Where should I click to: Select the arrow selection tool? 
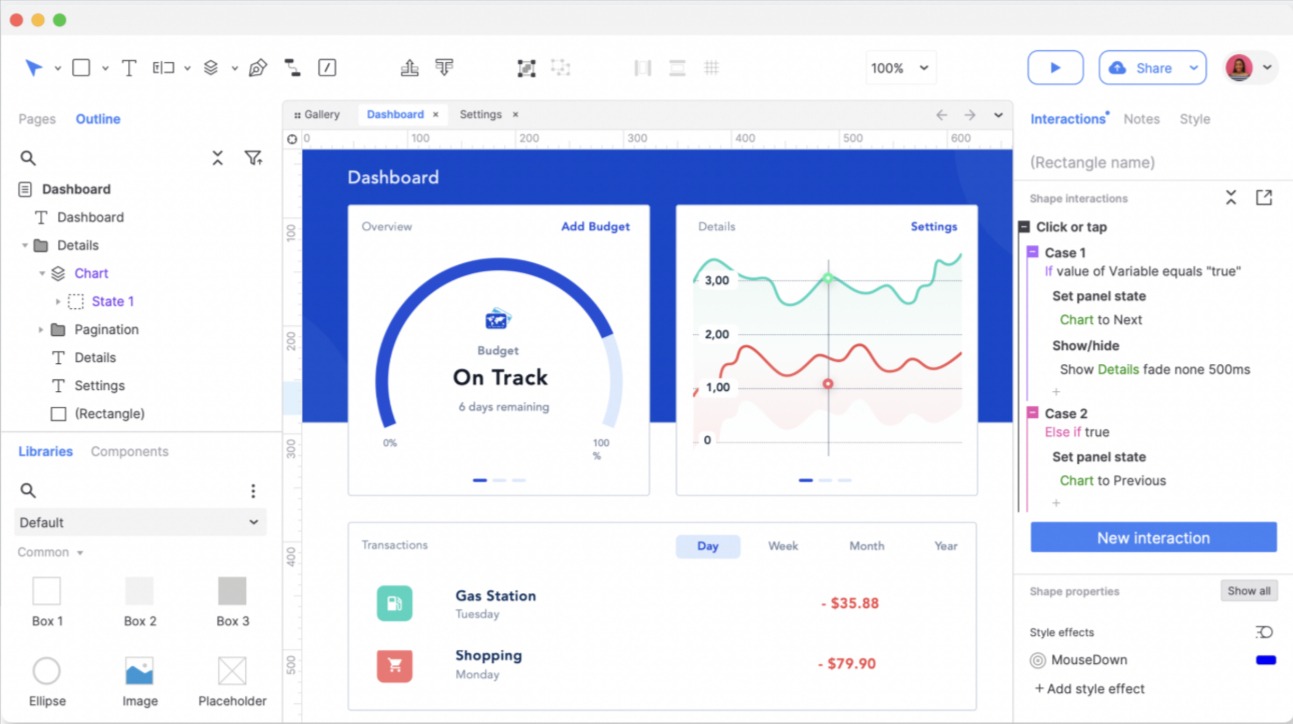click(x=33, y=67)
